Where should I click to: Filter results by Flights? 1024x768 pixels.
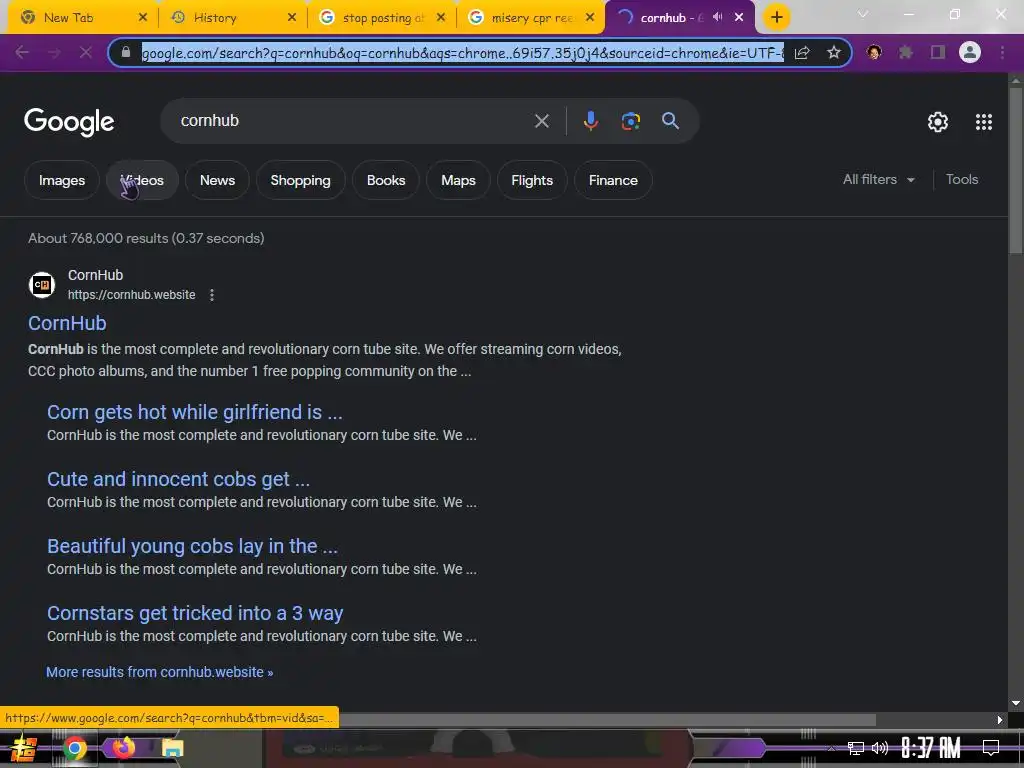532,180
